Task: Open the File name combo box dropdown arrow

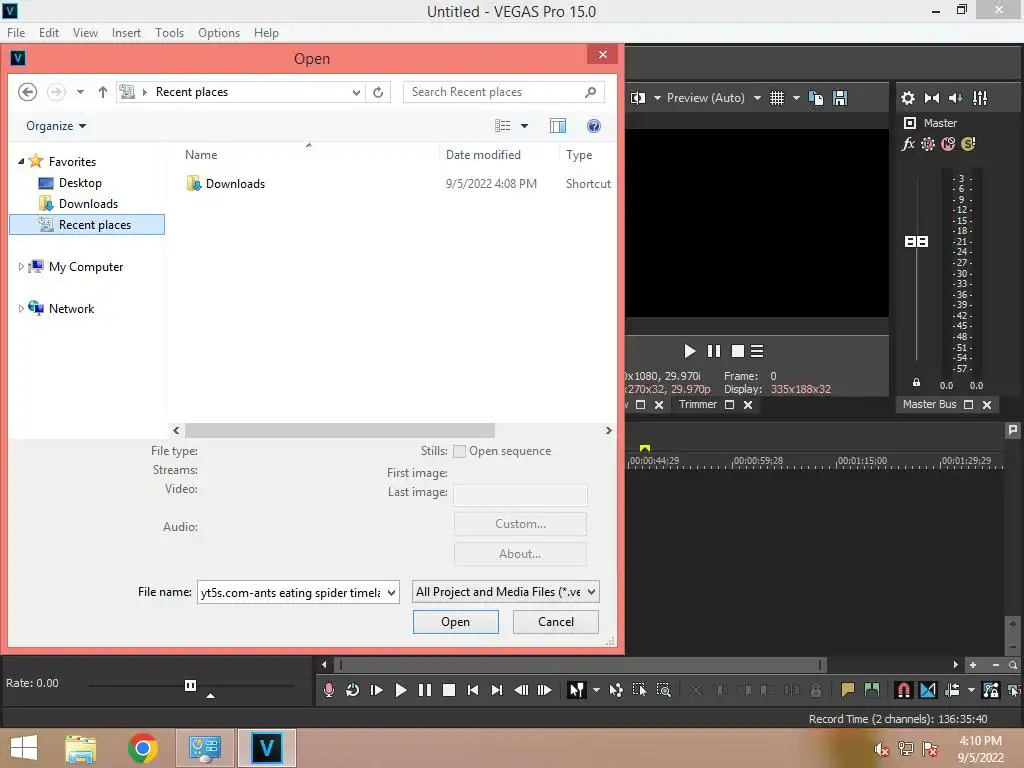Action: coord(391,592)
